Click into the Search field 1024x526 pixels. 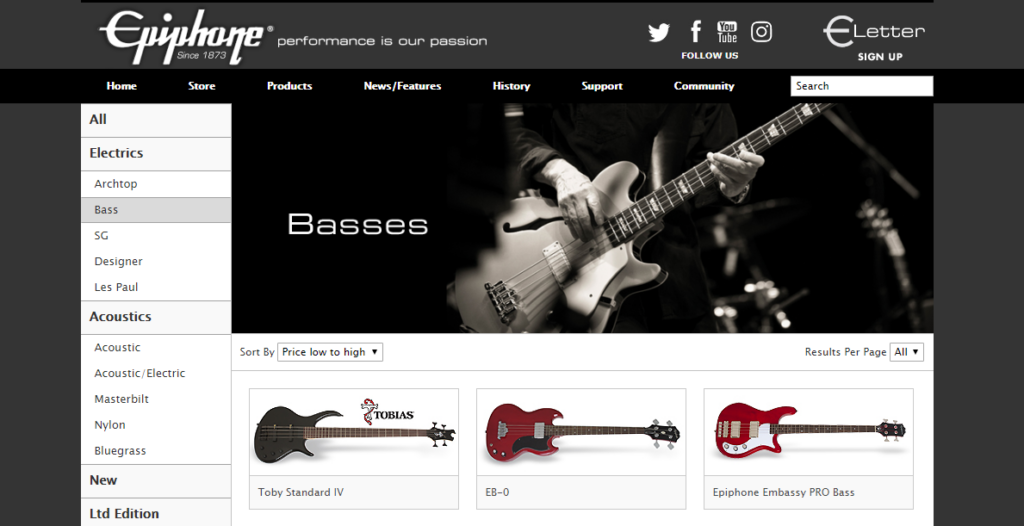(x=861, y=86)
